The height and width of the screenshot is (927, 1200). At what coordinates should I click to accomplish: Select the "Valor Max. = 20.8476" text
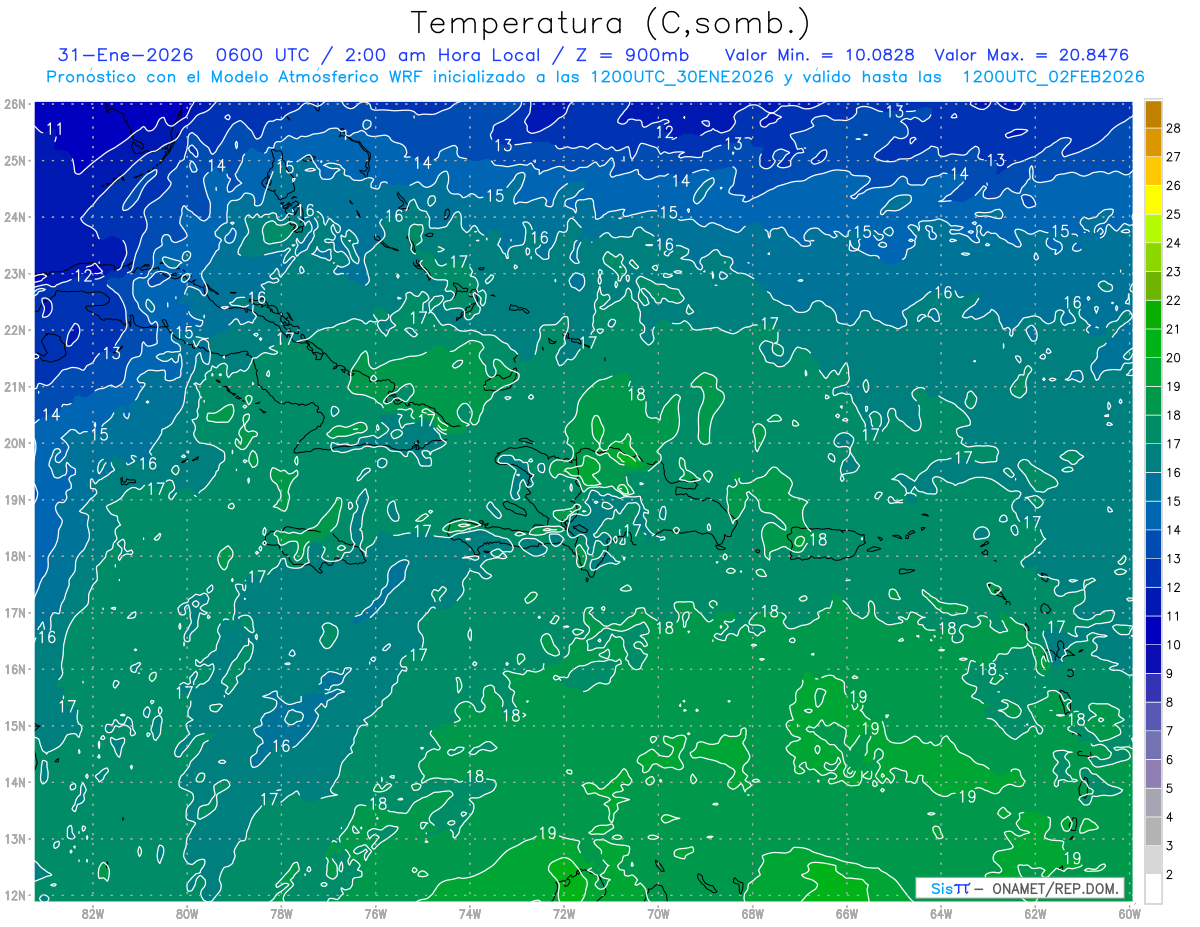click(x=1031, y=56)
